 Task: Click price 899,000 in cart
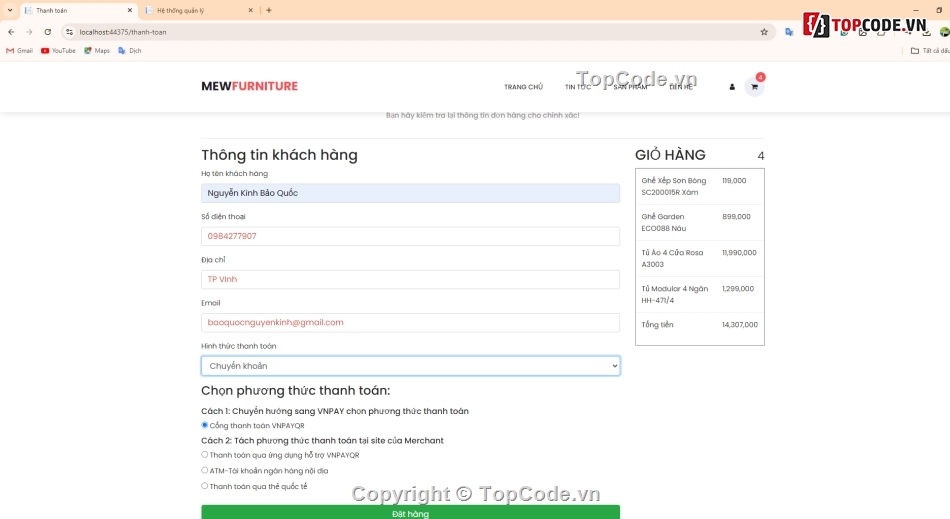click(736, 217)
